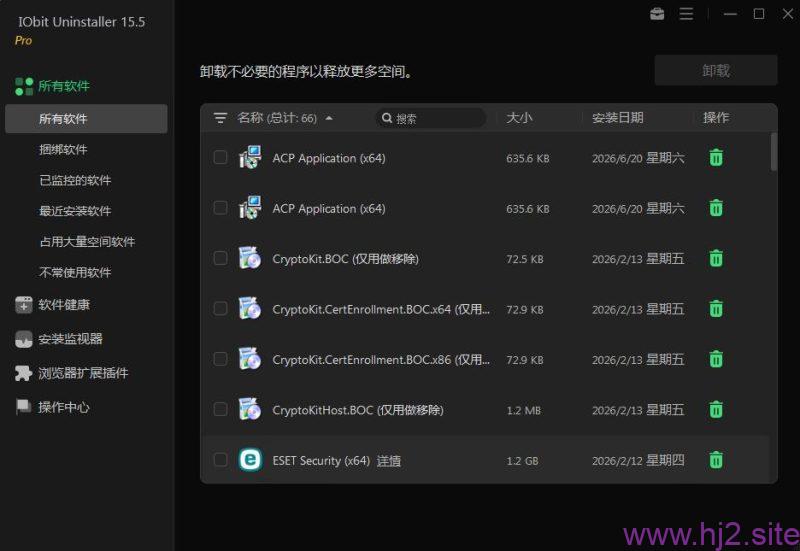Click the second ACP Application row trash icon
Image resolution: width=800 pixels, height=551 pixels.
(x=716, y=208)
